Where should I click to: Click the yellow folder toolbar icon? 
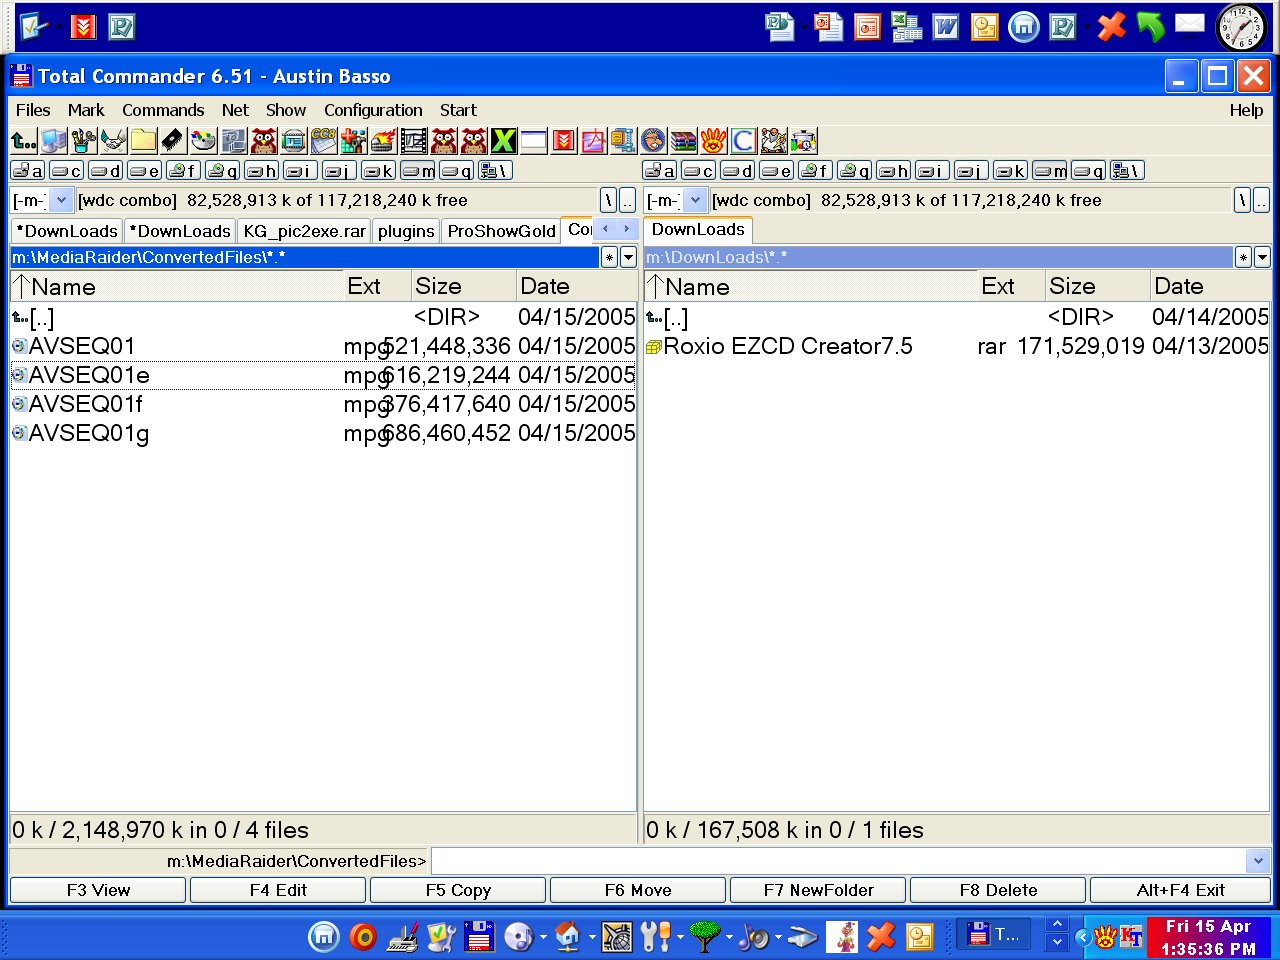coord(143,141)
